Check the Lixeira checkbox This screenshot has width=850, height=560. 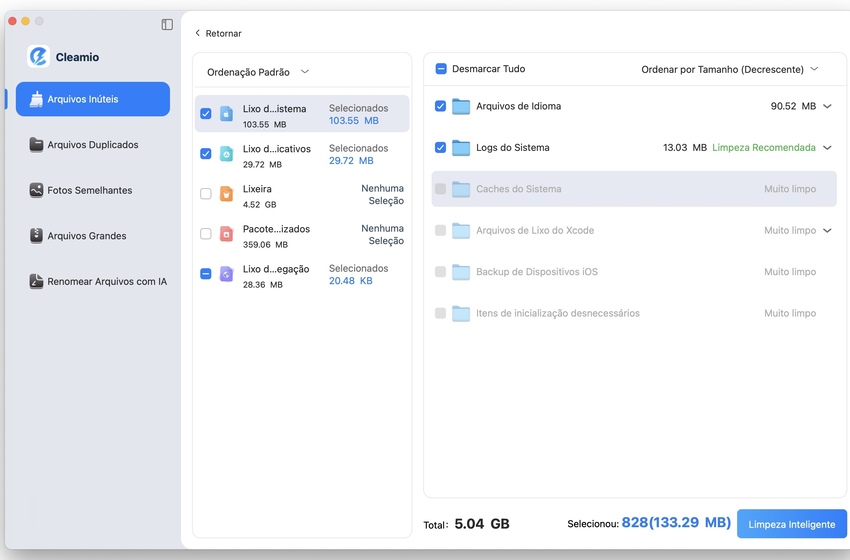coord(205,194)
